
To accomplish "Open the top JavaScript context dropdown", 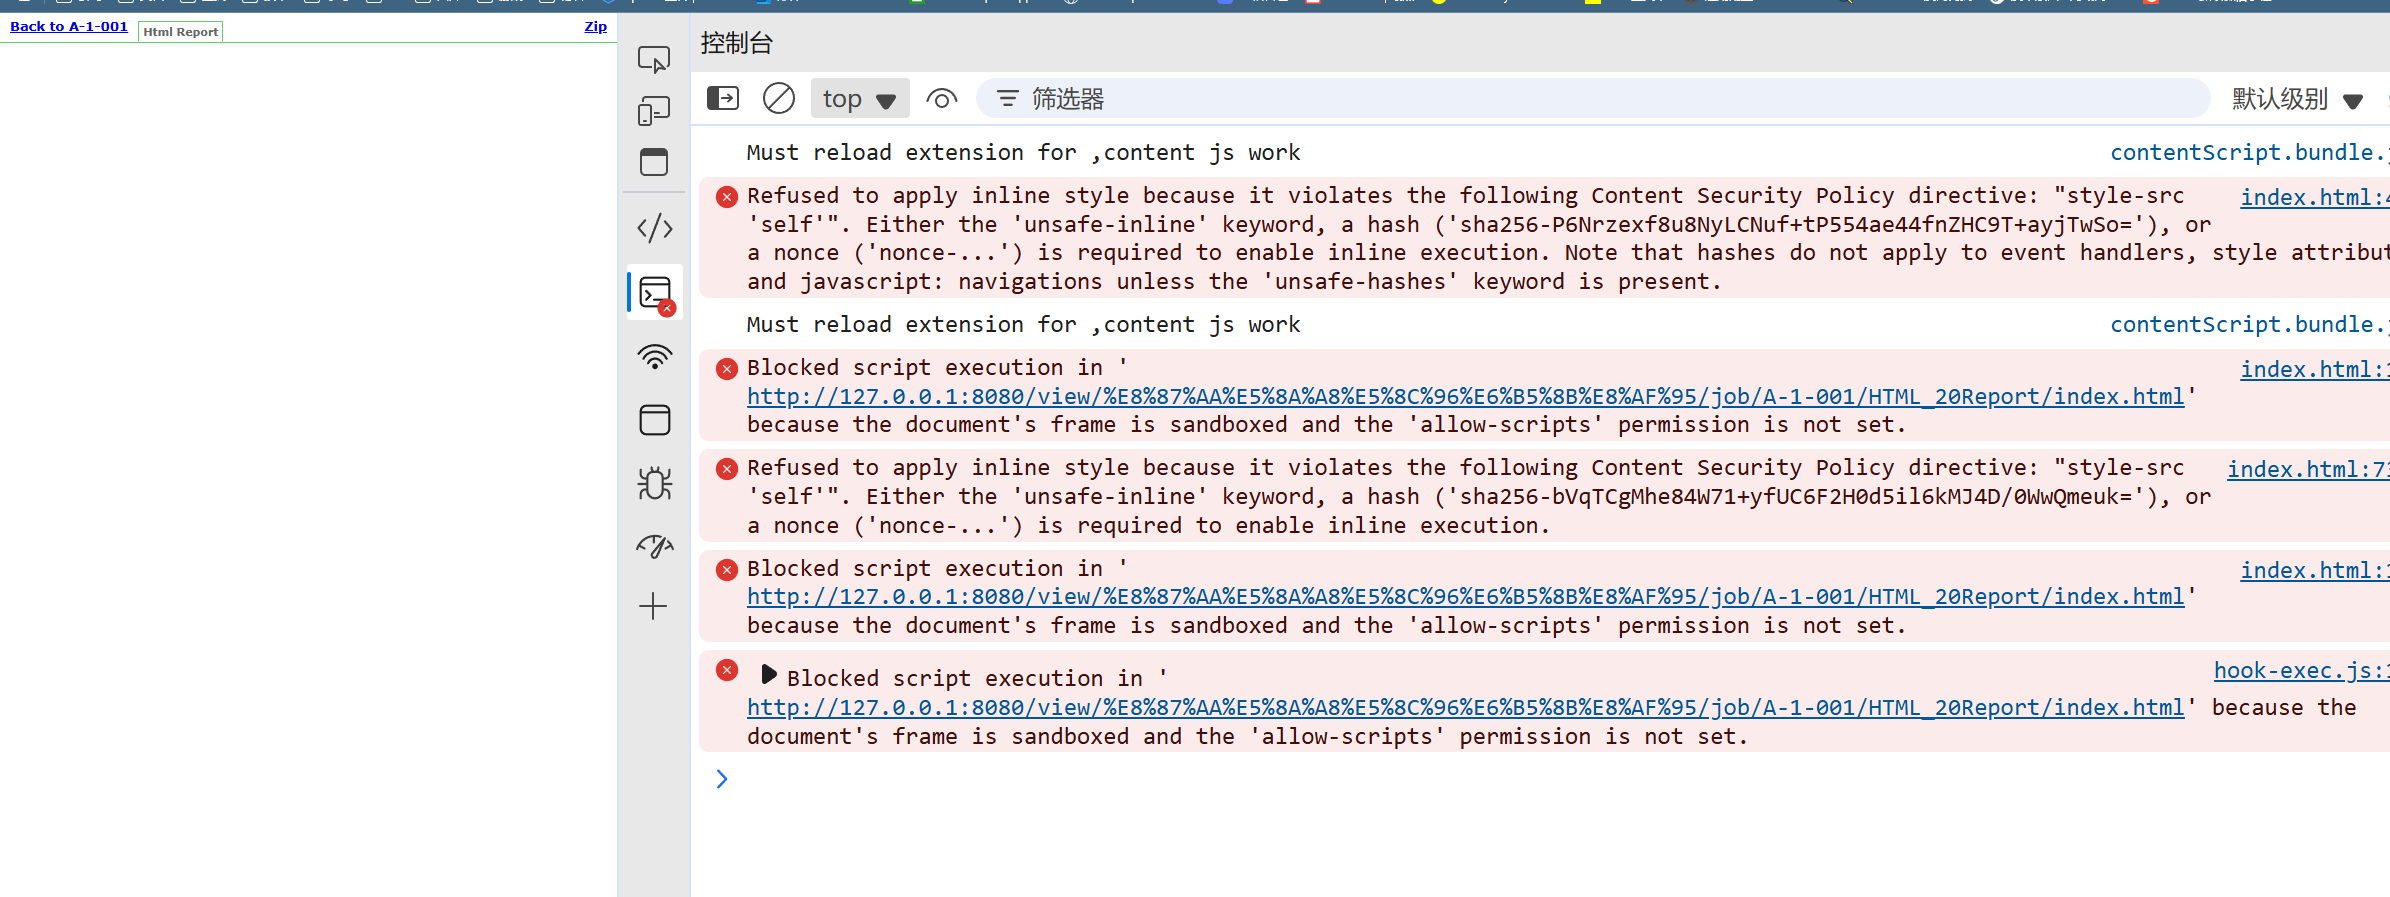I will pyautogui.click(x=859, y=99).
